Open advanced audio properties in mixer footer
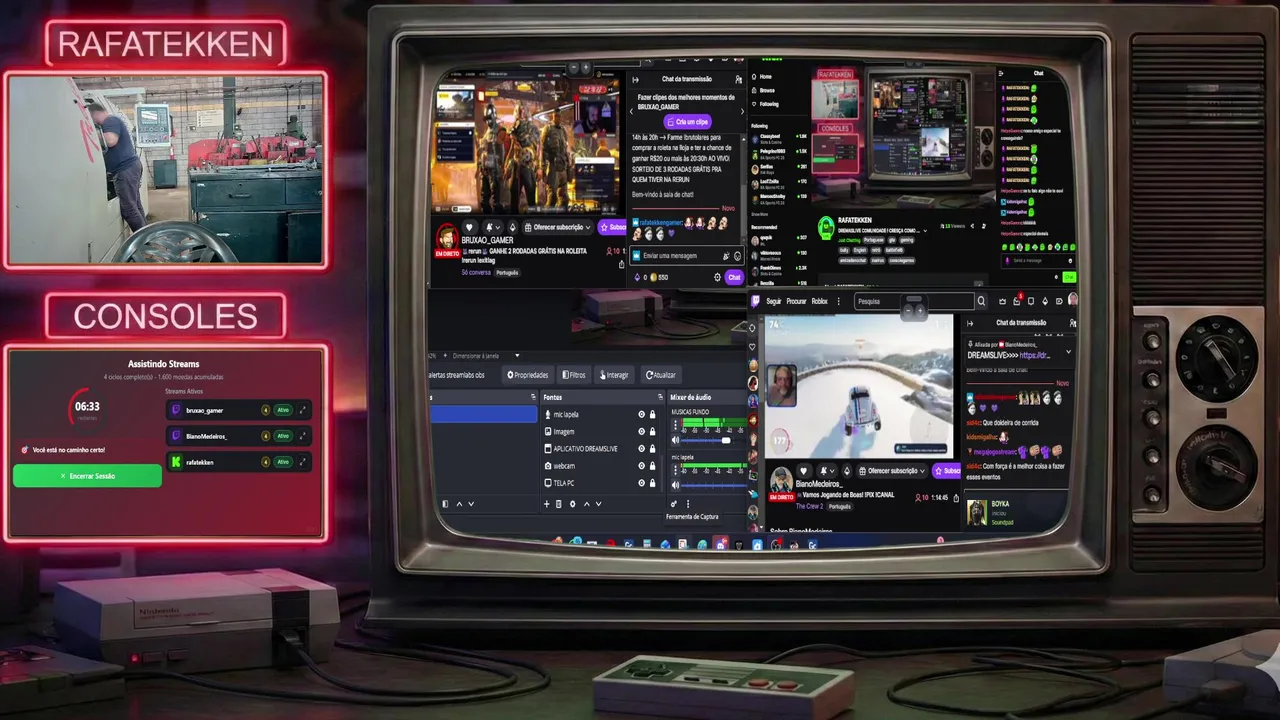The image size is (1280, 720). 674,504
